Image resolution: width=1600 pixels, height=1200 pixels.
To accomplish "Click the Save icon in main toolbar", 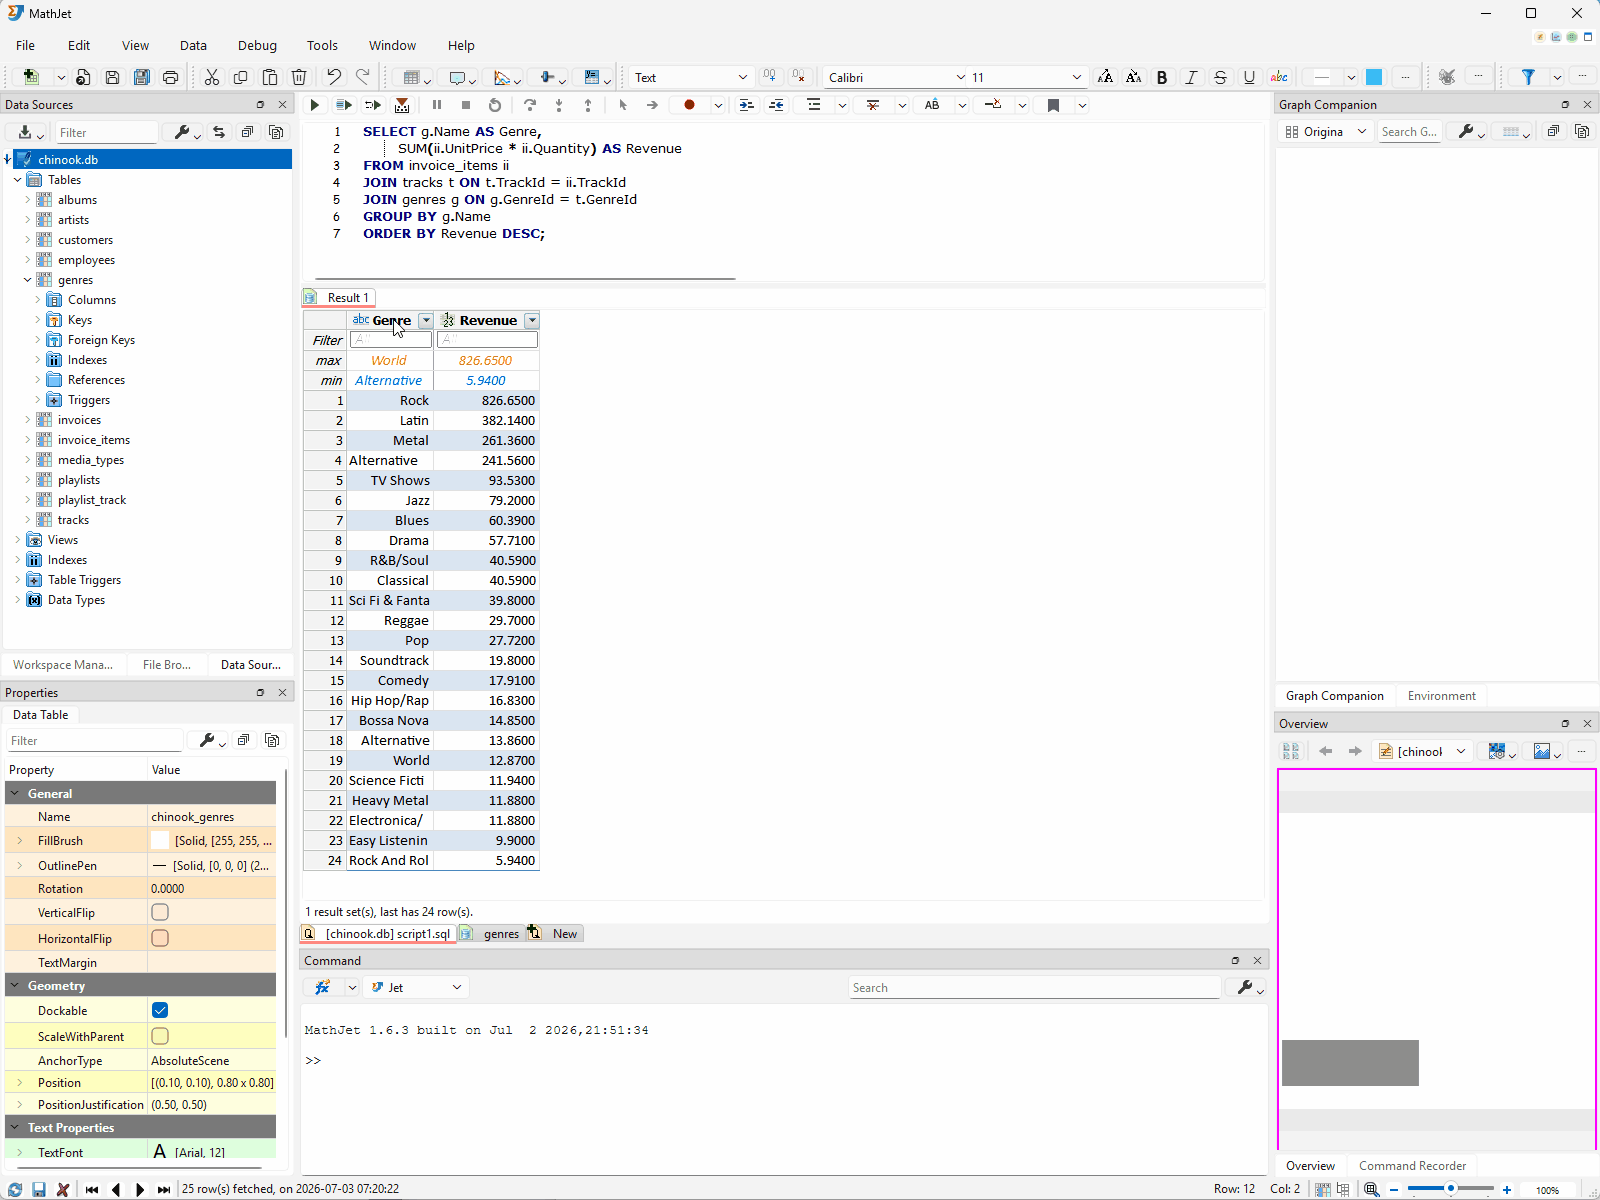I will 112,77.
